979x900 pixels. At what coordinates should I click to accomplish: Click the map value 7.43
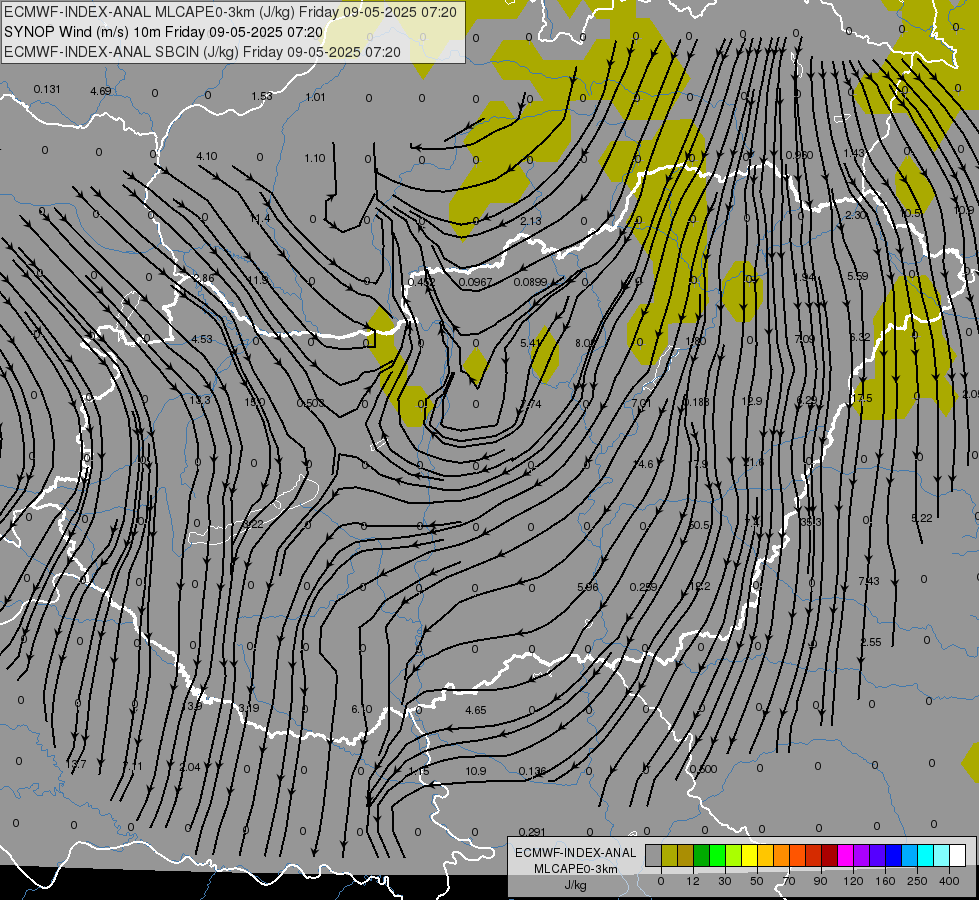click(x=868, y=581)
